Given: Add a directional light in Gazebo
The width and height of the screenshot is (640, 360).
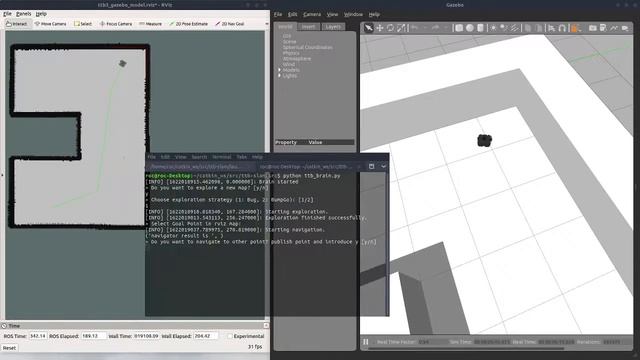Looking at the screenshot, I should point(515,28).
